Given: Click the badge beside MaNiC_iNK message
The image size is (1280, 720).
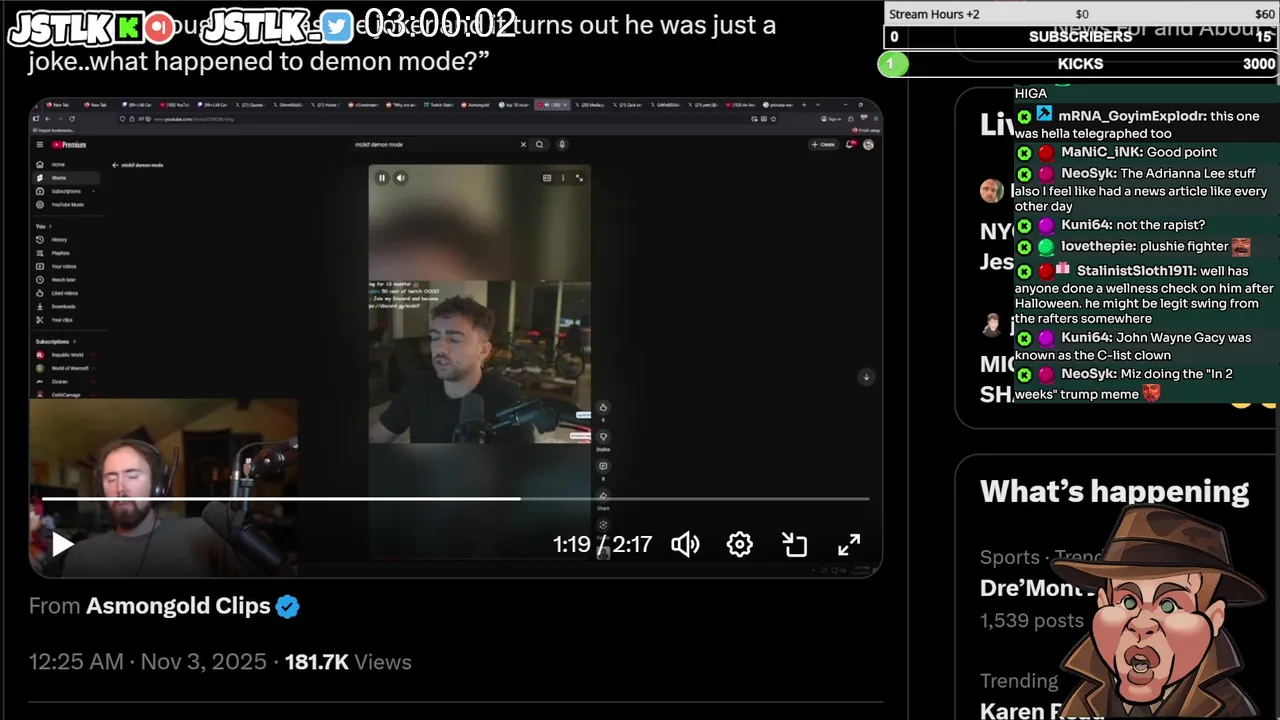Looking at the screenshot, I should [1046, 153].
